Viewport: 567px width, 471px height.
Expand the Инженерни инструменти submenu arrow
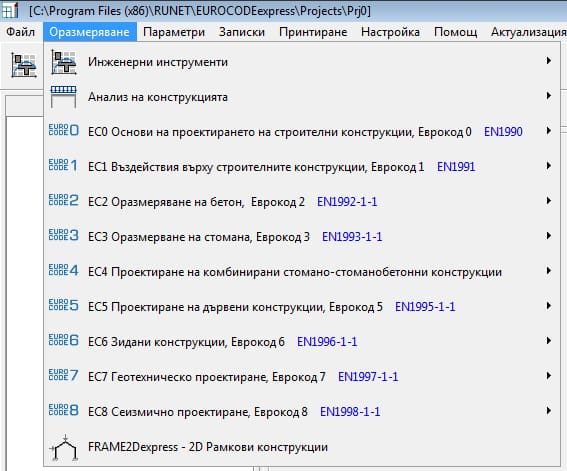tap(549, 61)
